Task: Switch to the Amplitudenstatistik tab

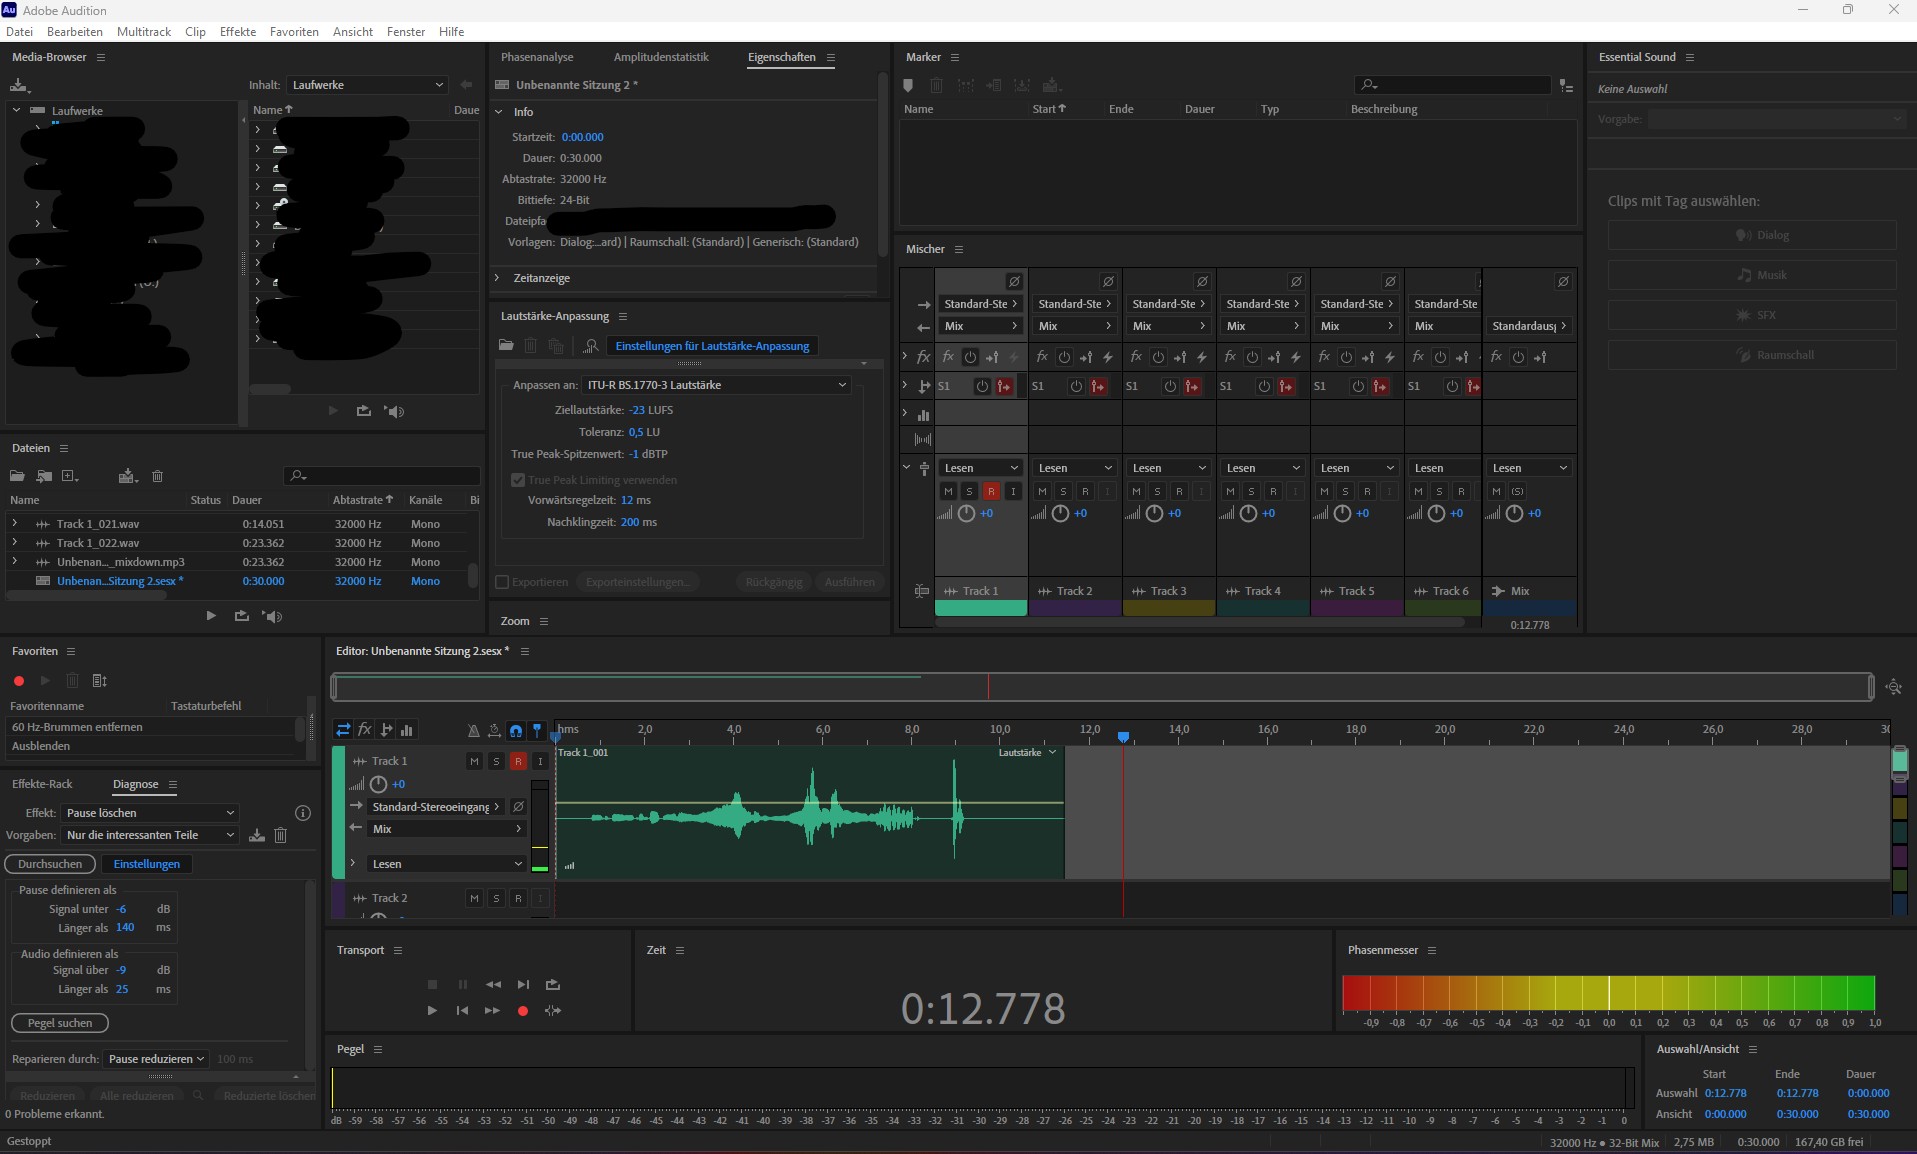Action: pos(660,57)
